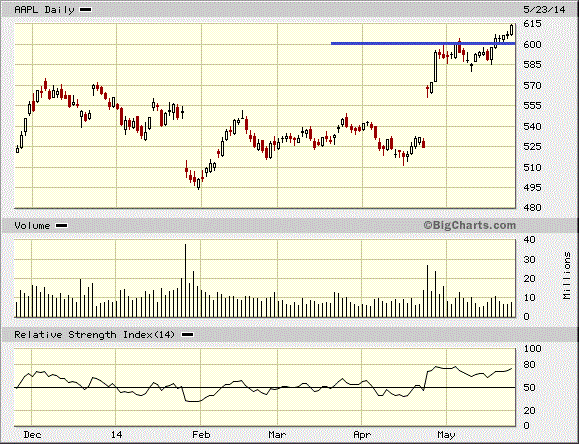
Task: Click the Dec month label
Action: click(x=32, y=435)
